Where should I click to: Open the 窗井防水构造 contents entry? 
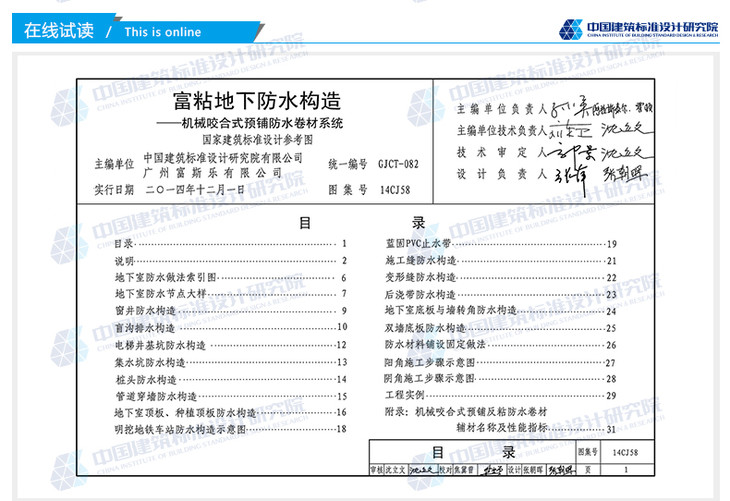[145, 311]
